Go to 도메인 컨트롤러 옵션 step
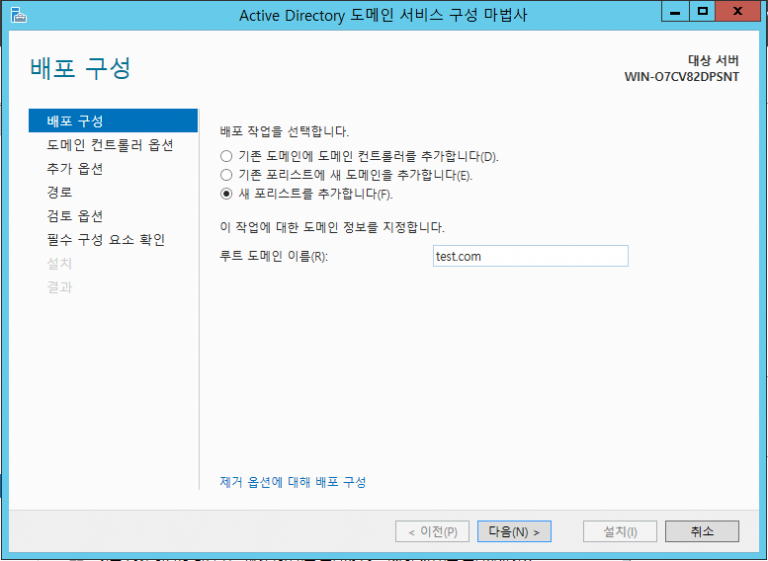This screenshot has width=768, height=561. (110, 145)
